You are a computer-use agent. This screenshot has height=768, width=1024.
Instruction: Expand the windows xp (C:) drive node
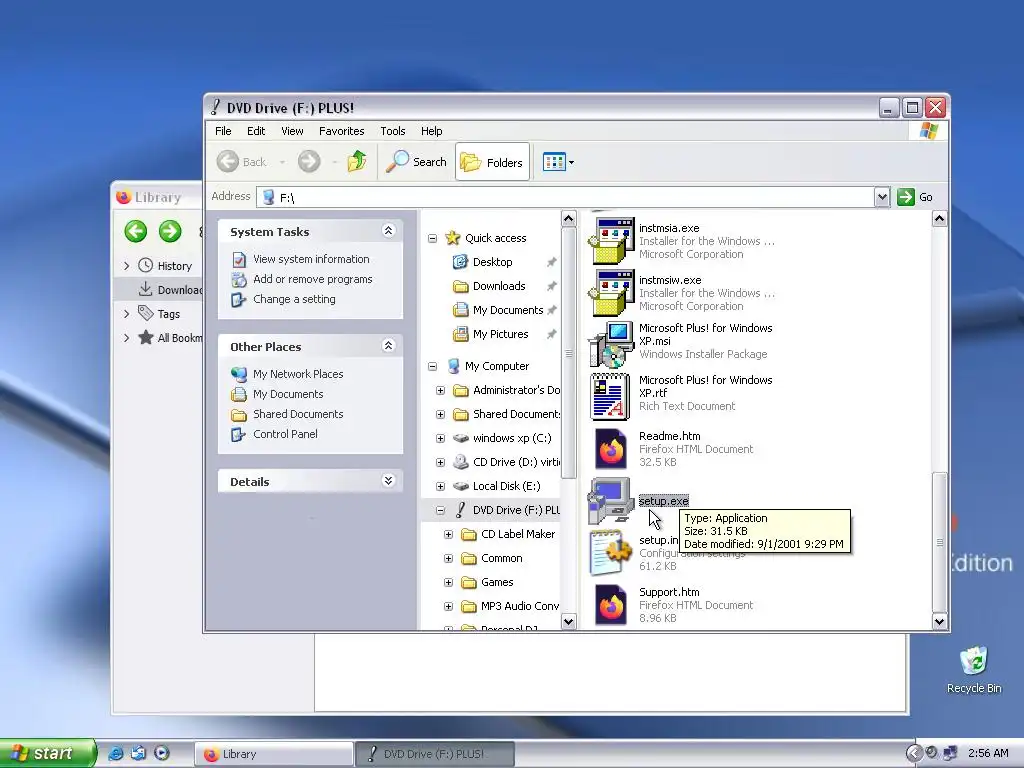440,438
